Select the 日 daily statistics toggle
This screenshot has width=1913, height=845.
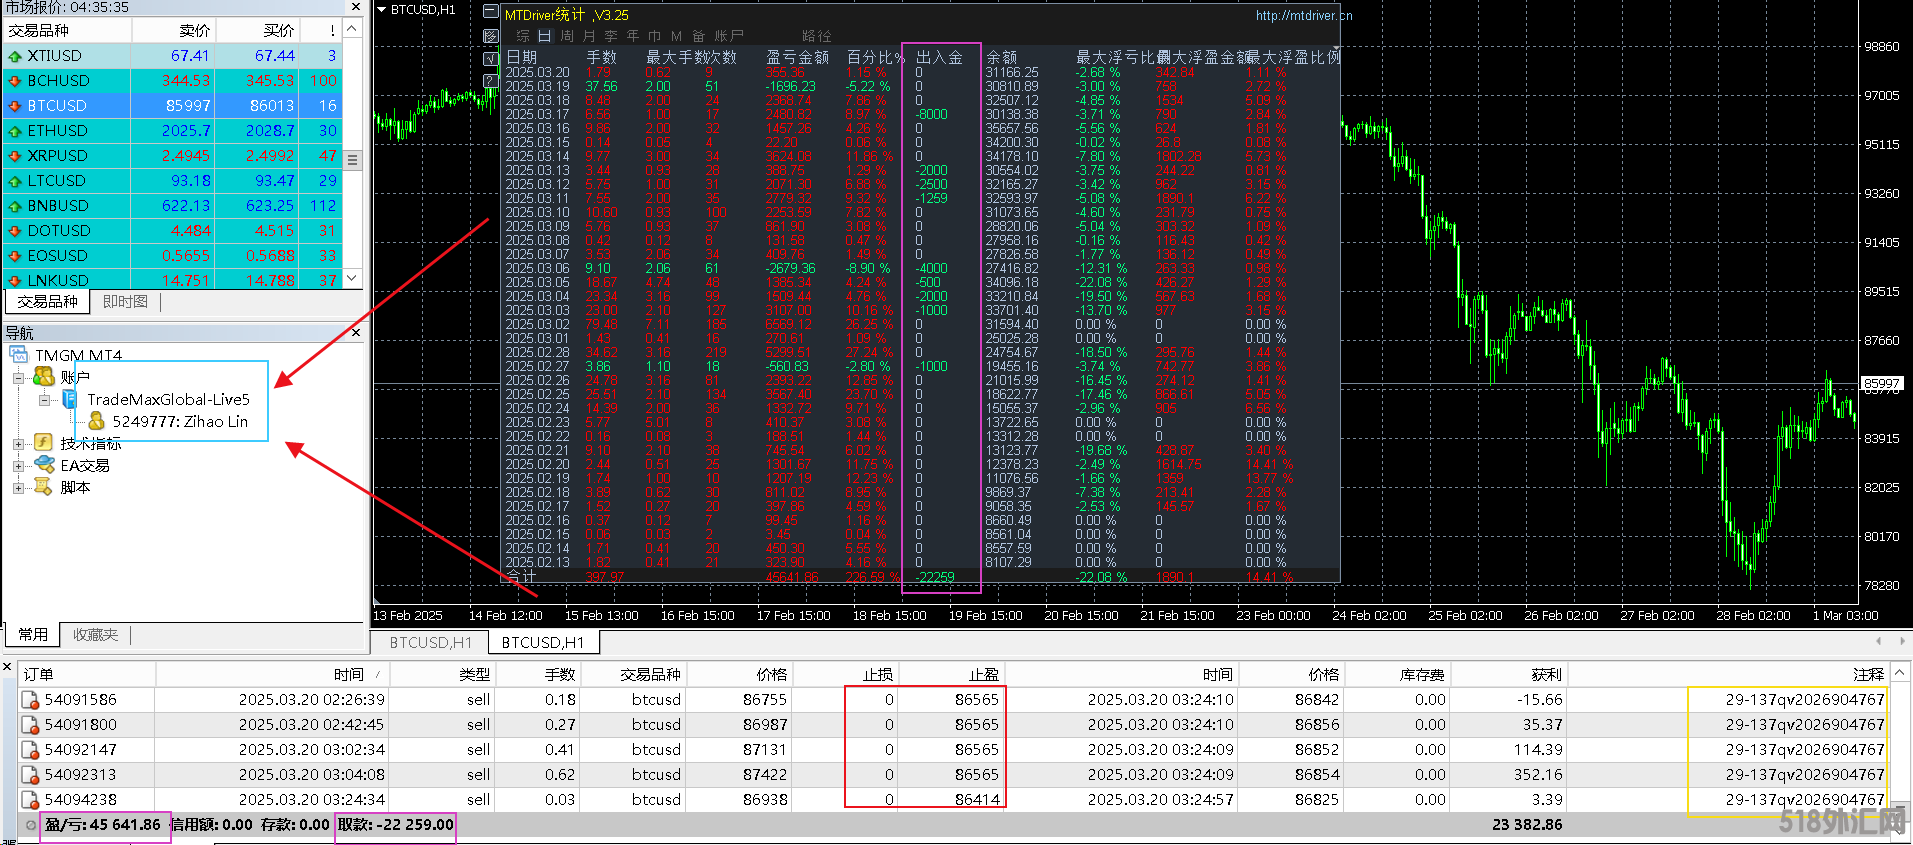(544, 36)
